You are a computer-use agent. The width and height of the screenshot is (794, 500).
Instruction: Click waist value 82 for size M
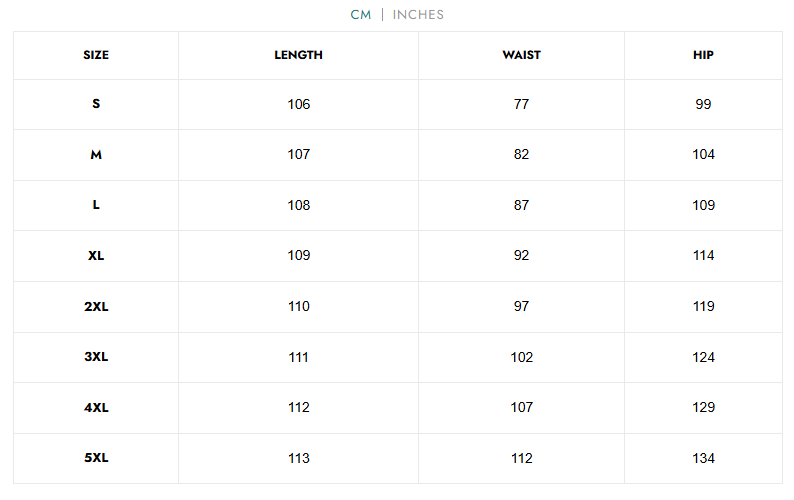point(521,155)
